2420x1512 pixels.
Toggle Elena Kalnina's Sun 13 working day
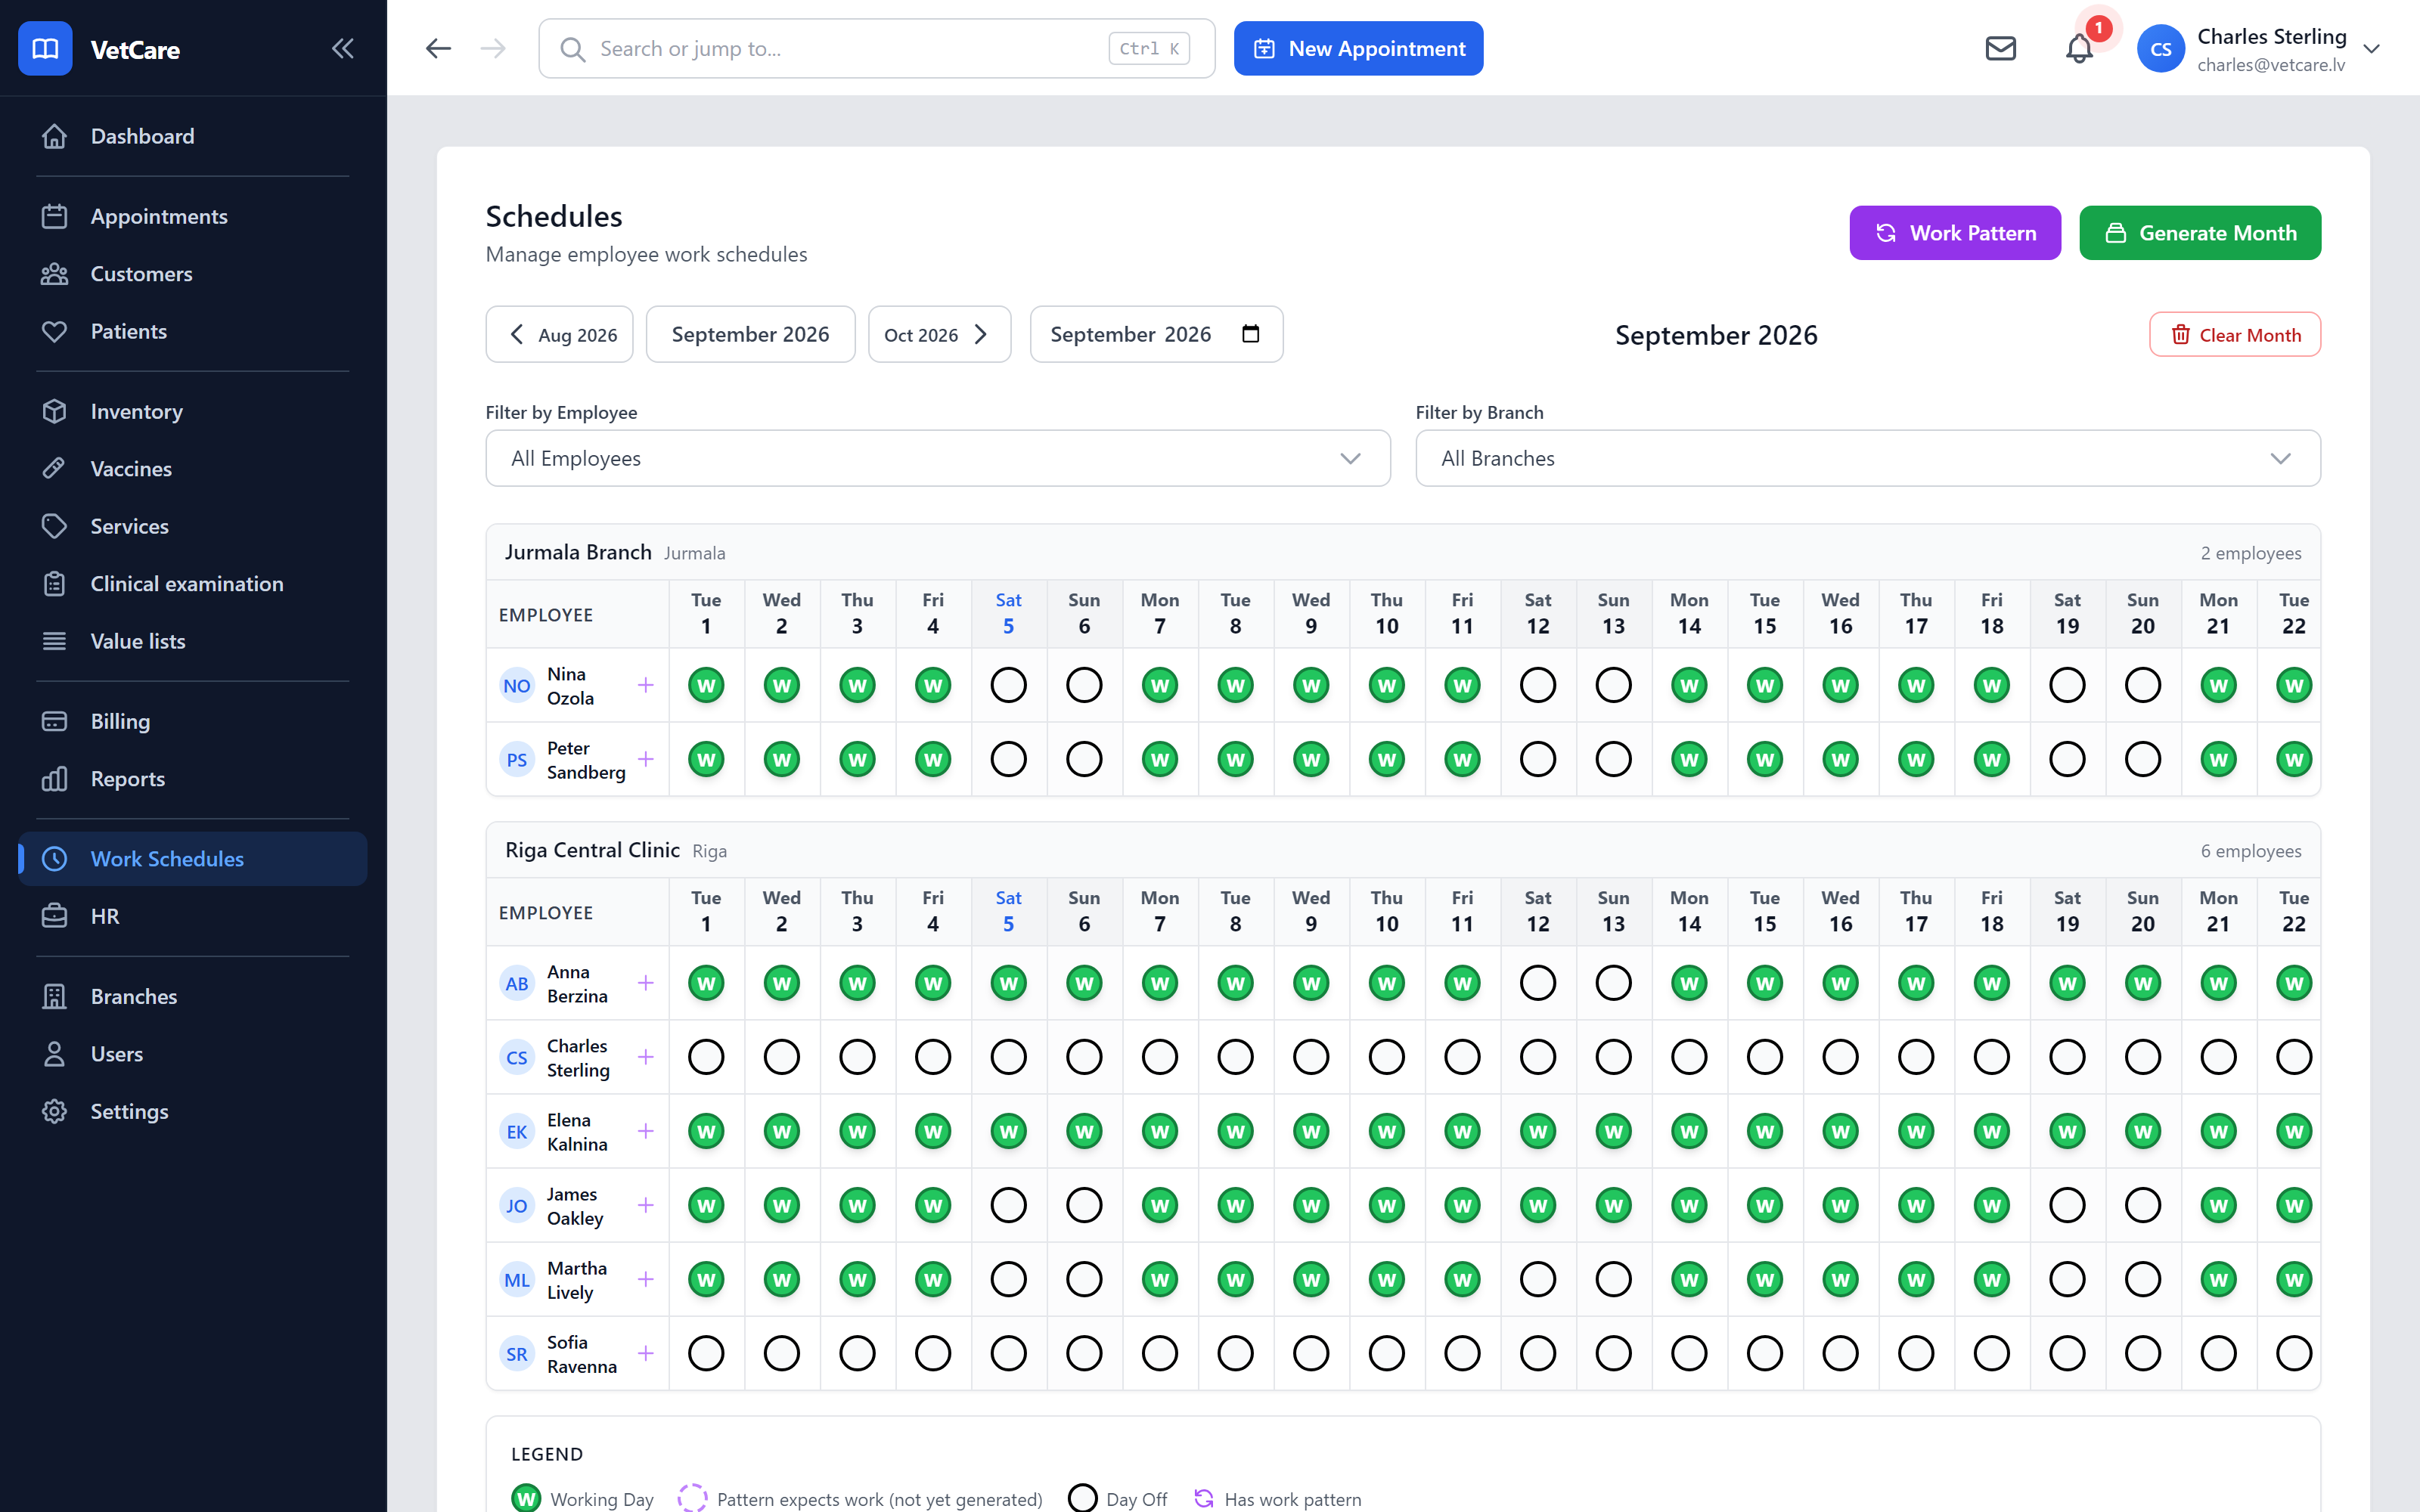pyautogui.click(x=1614, y=1131)
